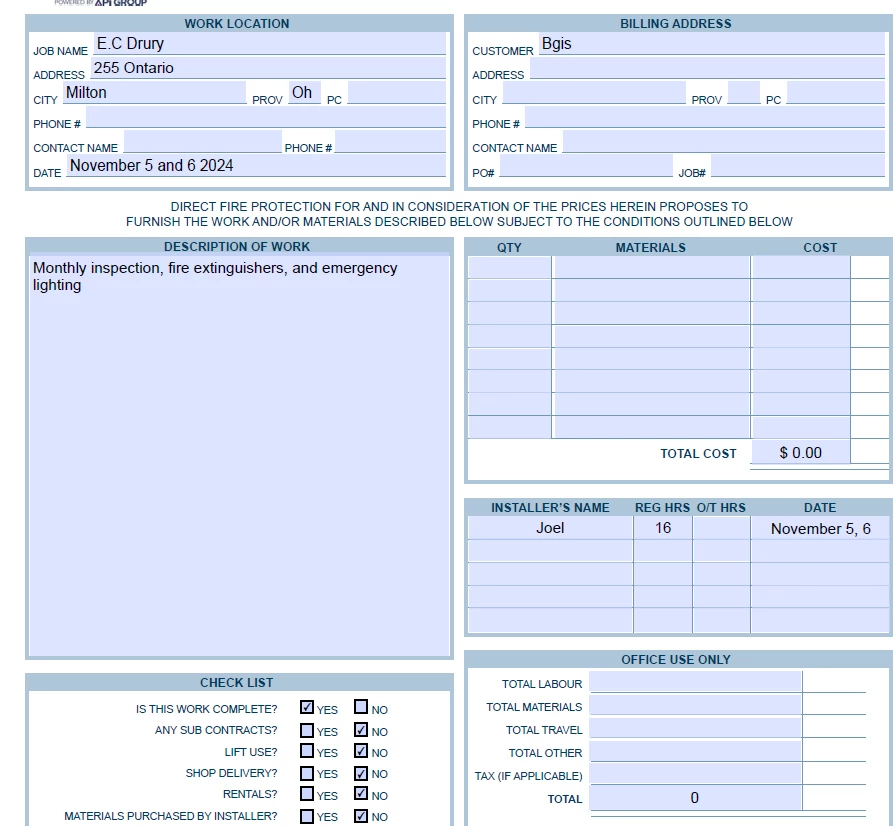Click the billing Address field
Viewport: 895px width, 826px height.
pyautogui.click(x=707, y=68)
